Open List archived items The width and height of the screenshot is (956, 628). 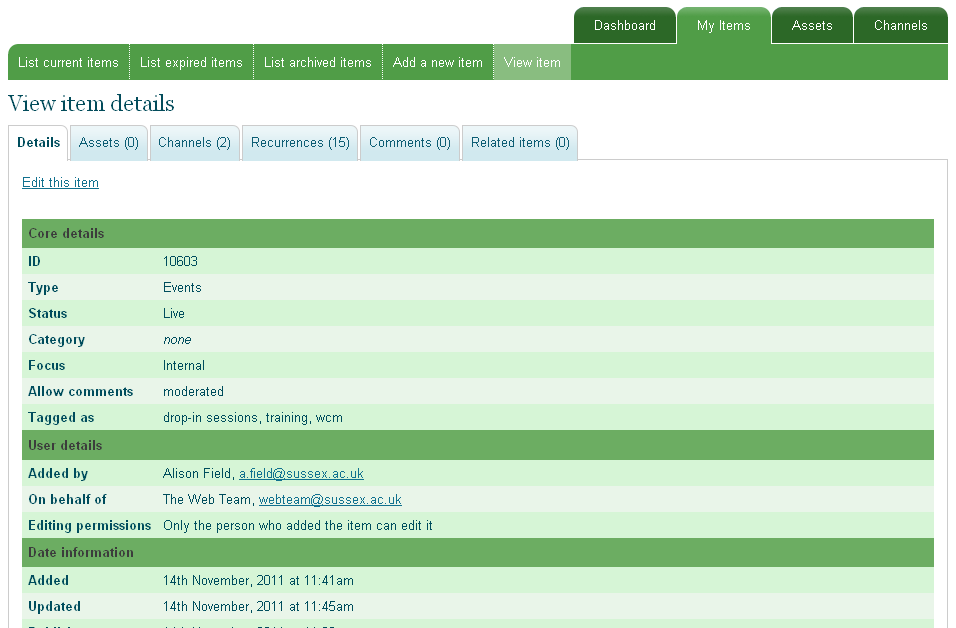pyautogui.click(x=318, y=62)
